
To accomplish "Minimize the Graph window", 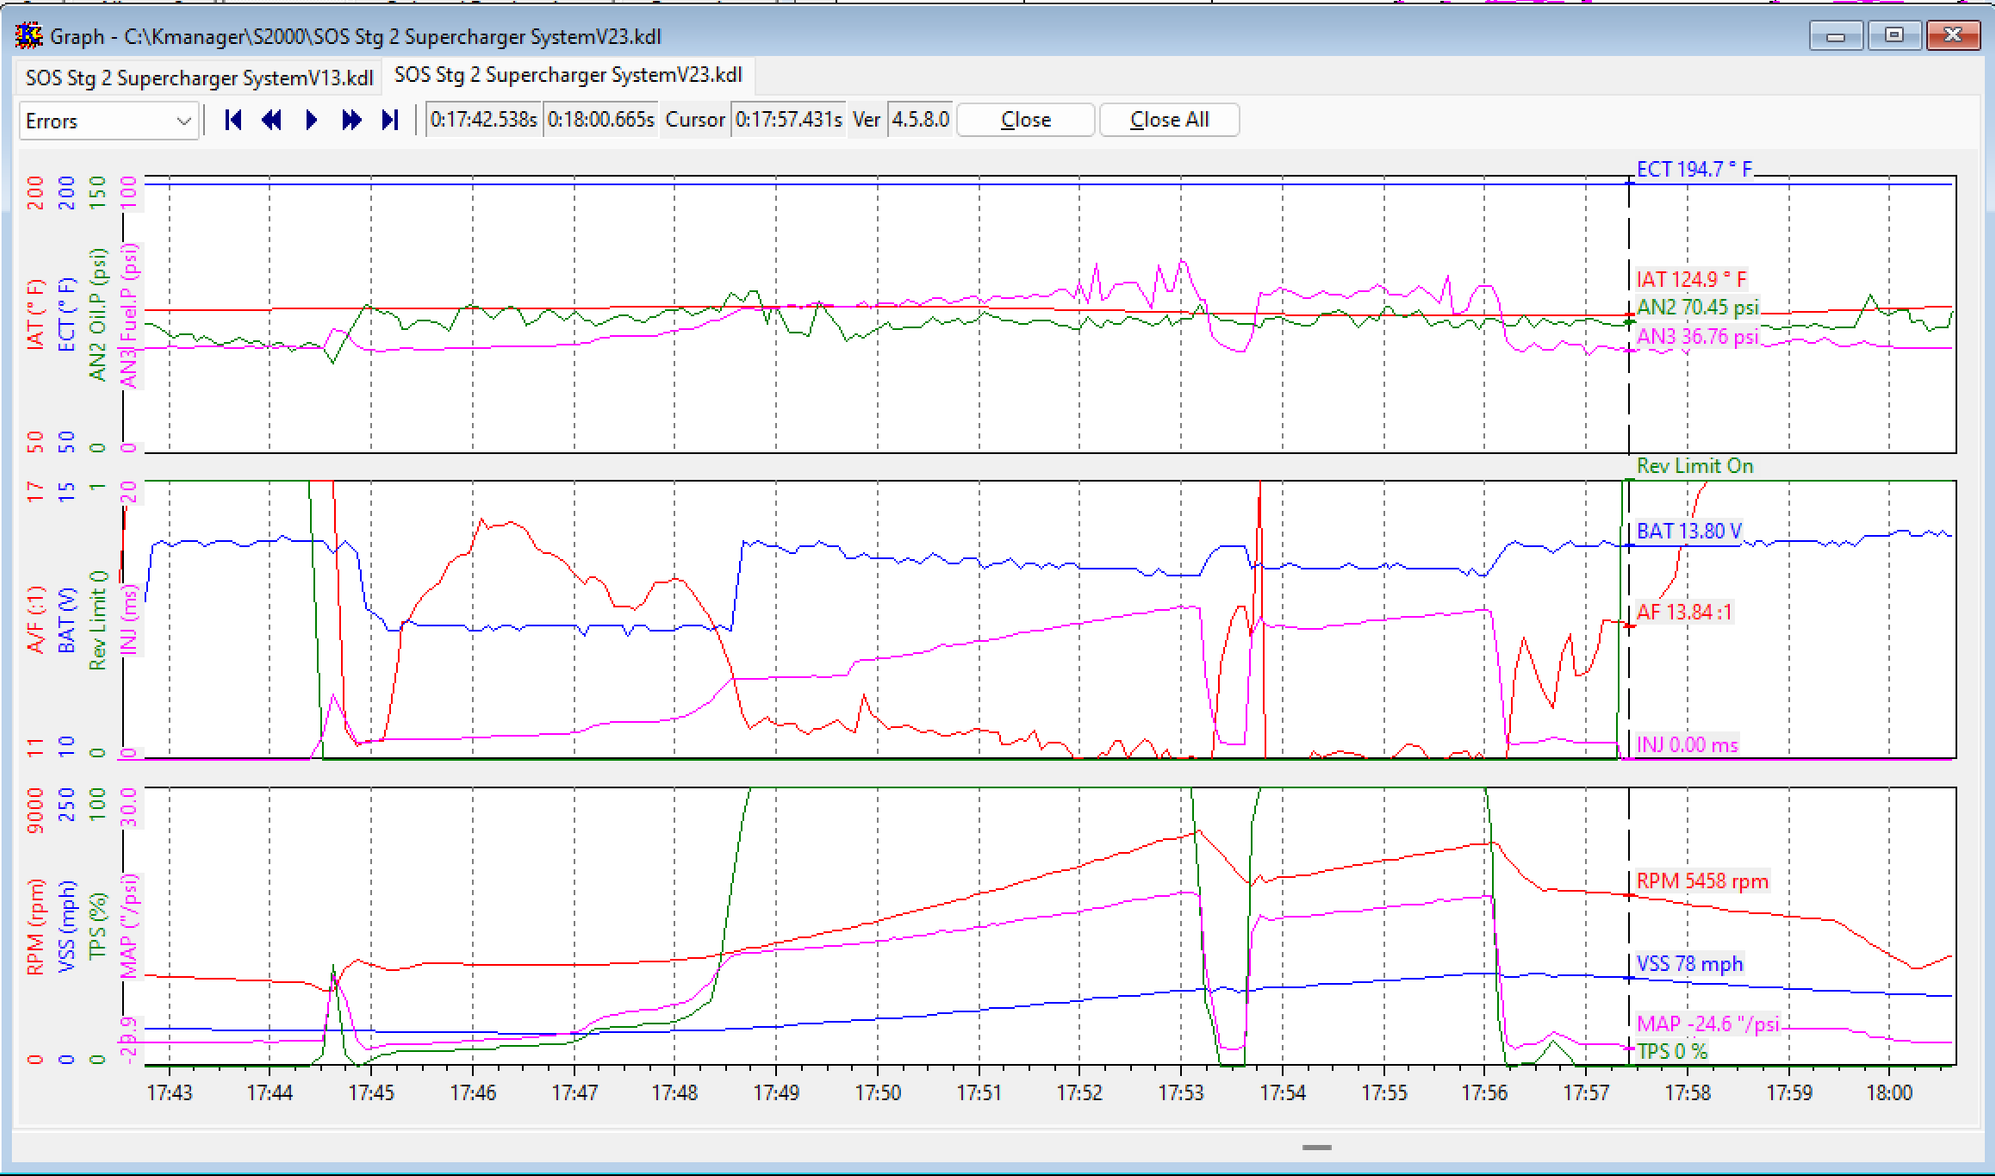I will pos(1836,36).
